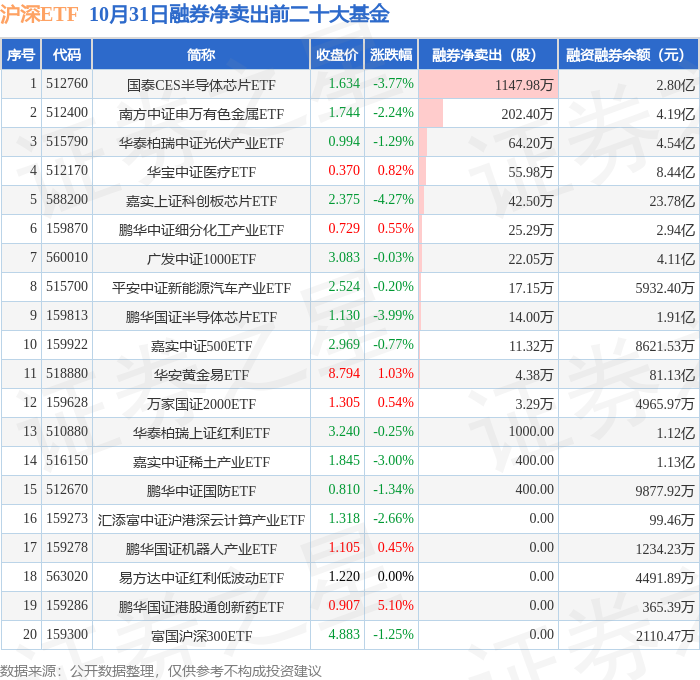Click balance value 1234.23万
The width and height of the screenshot is (700, 680).
click(x=665, y=549)
